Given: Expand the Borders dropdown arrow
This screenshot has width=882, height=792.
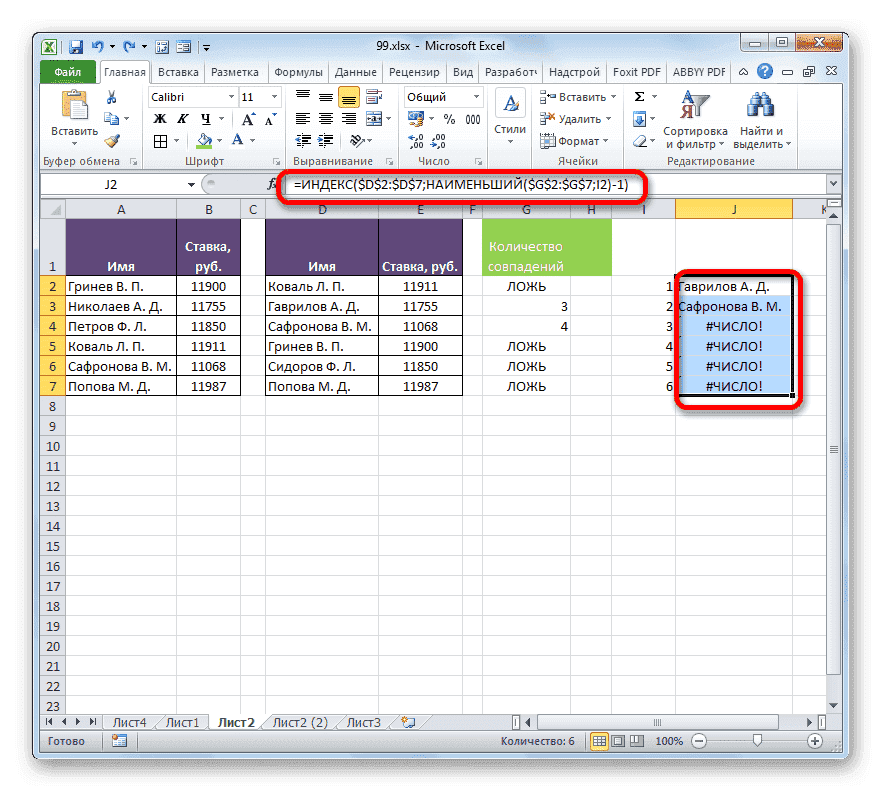Looking at the screenshot, I should click(177, 139).
